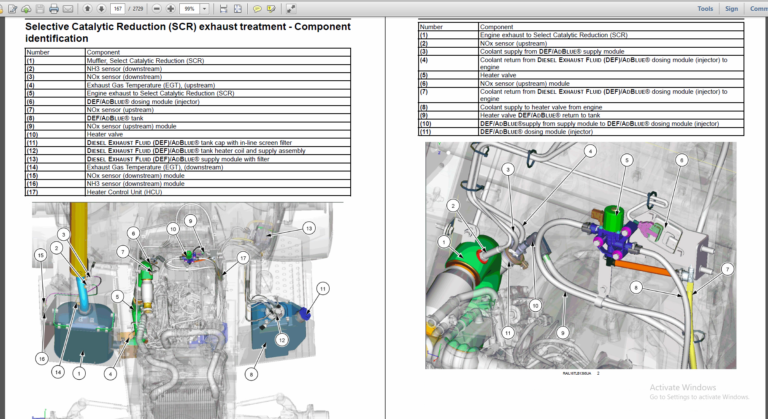This screenshot has width=768, height=419.
Task: Click the fit width scrolling icon
Action: 223,9
